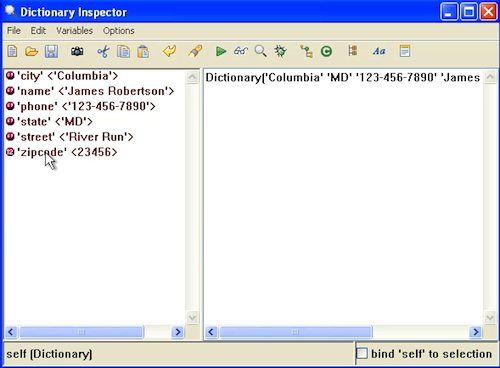The height and width of the screenshot is (368, 500).
Task: Close the Dictionary Inspector window
Action: click(x=488, y=12)
